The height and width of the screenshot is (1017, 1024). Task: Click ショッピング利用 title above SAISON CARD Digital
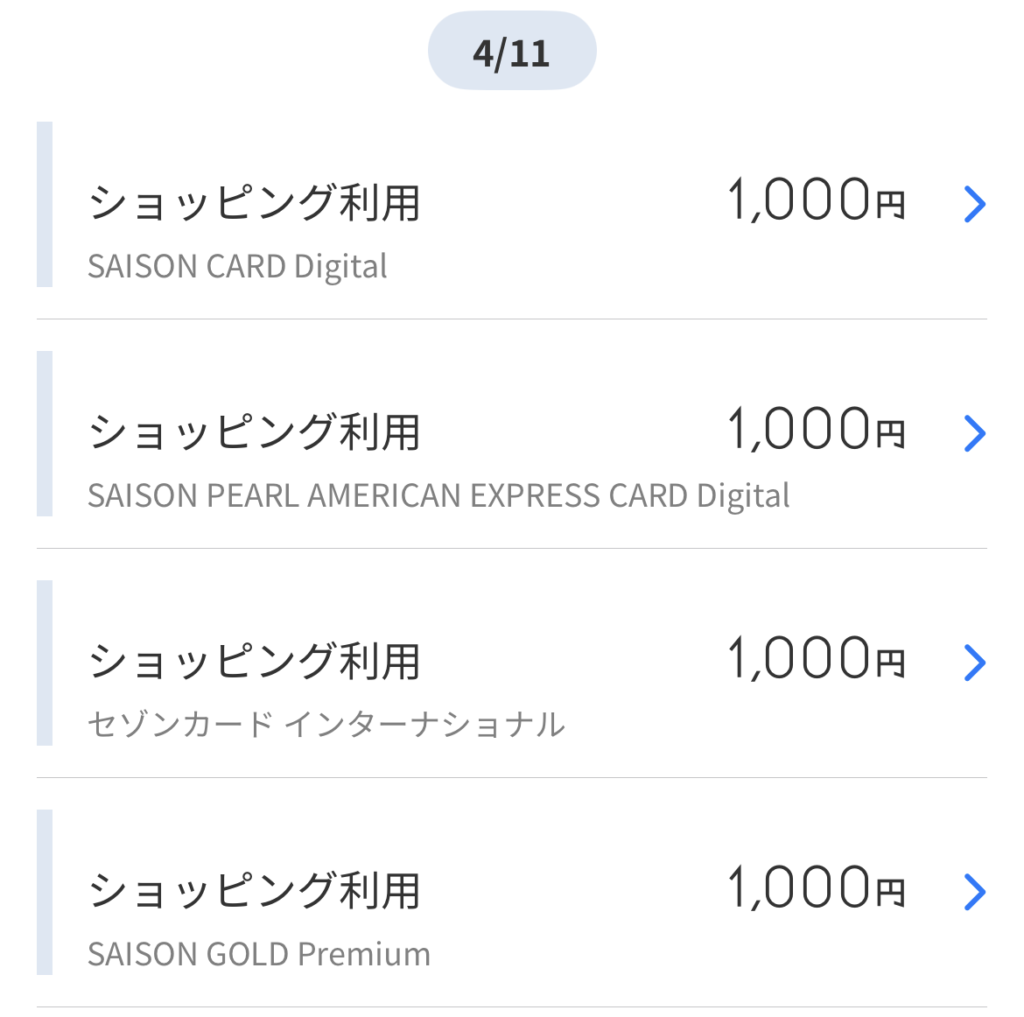pyautogui.click(x=254, y=203)
